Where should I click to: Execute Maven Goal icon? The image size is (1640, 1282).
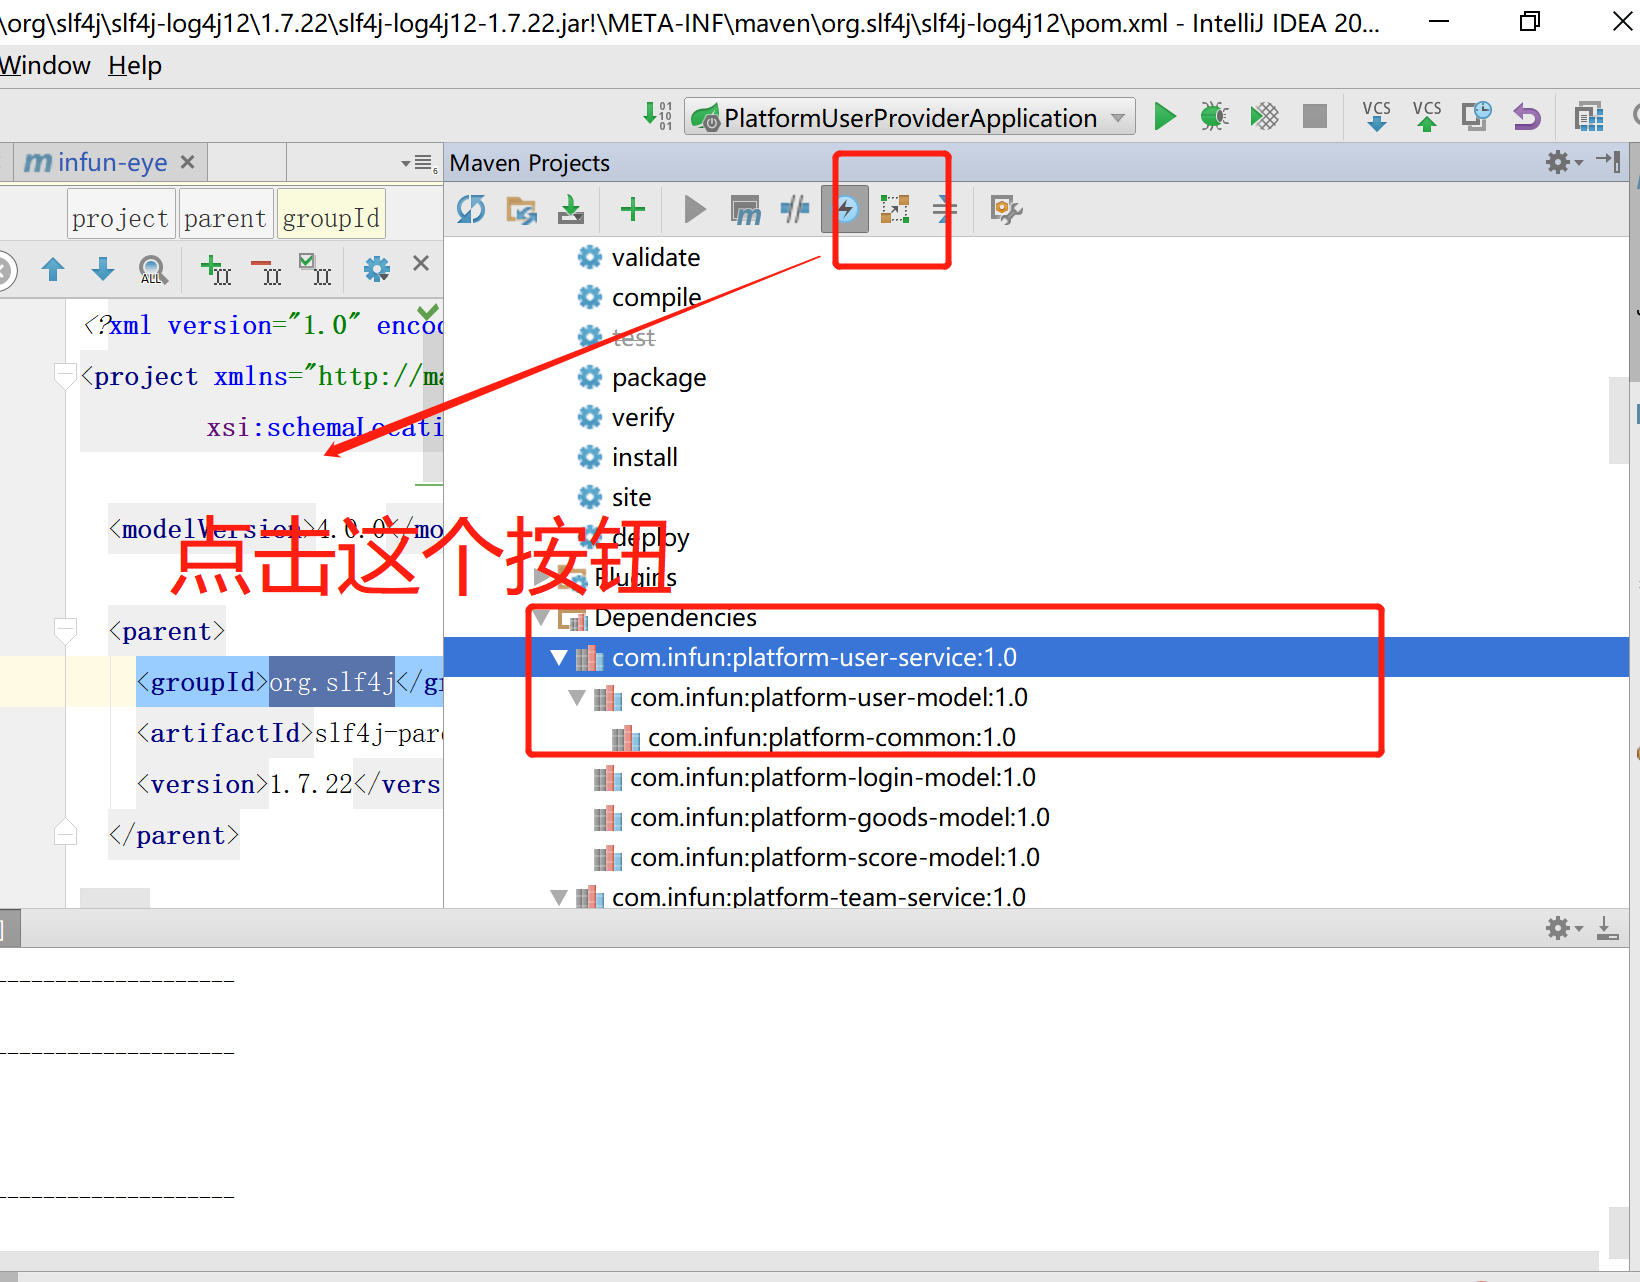click(x=745, y=209)
